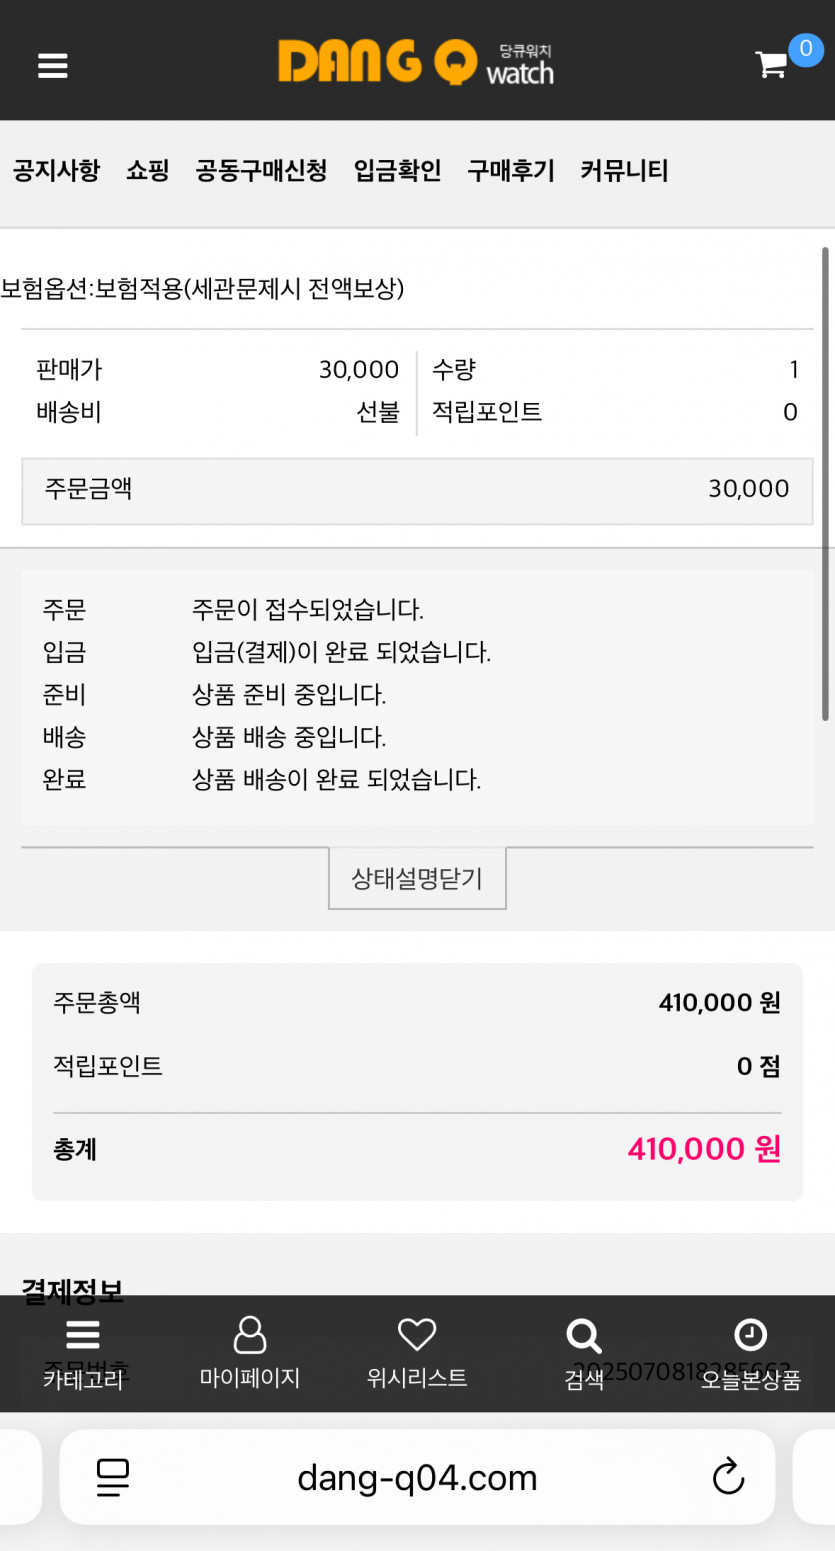Open the 카테고리 category list
Viewport: 835px width, 1551px height.
coord(82,1354)
